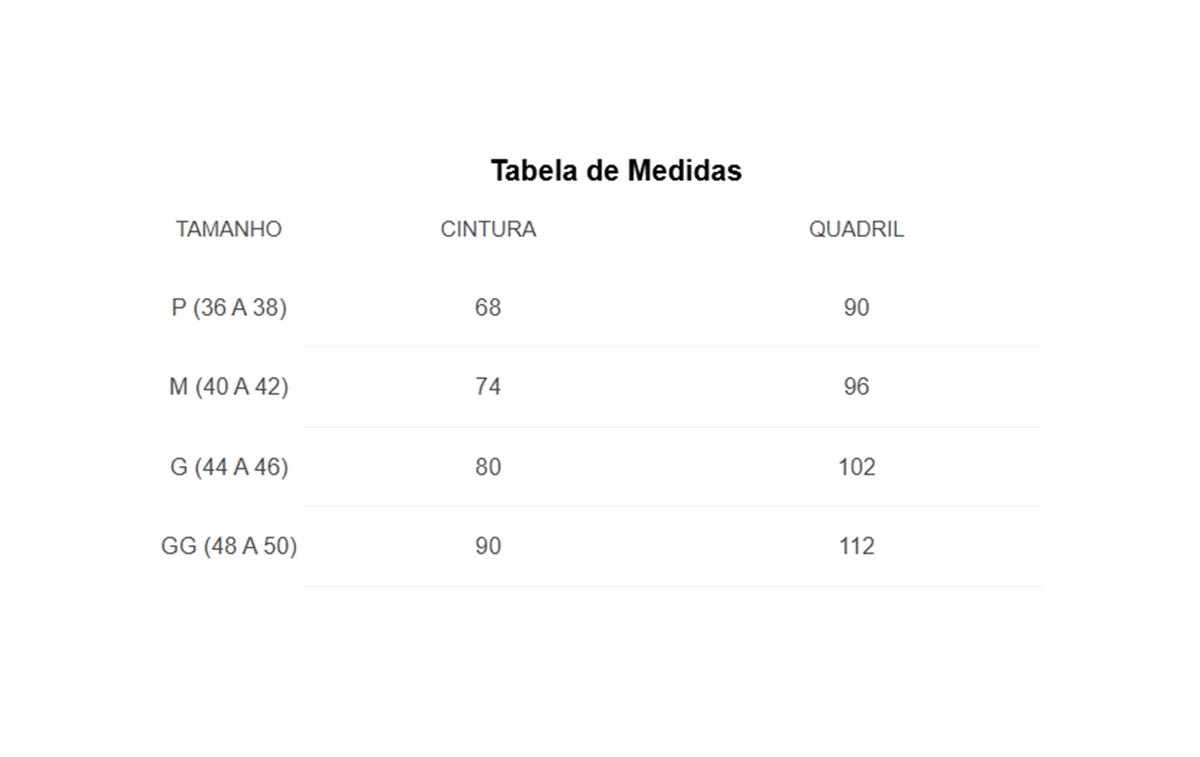Viewport: 1200px width, 757px height.
Task: Select hip value 102 for size G
Action: tap(857, 467)
